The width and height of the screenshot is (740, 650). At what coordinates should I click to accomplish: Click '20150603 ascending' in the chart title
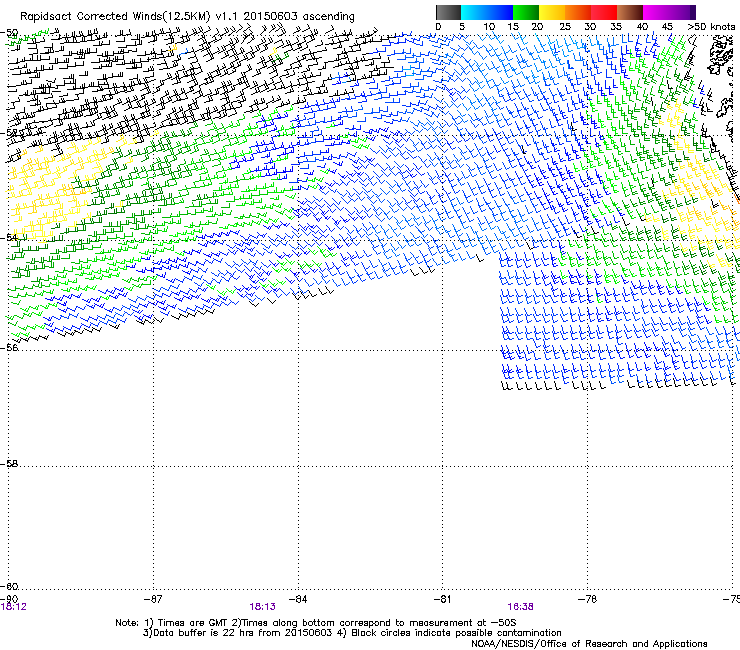click(x=299, y=17)
